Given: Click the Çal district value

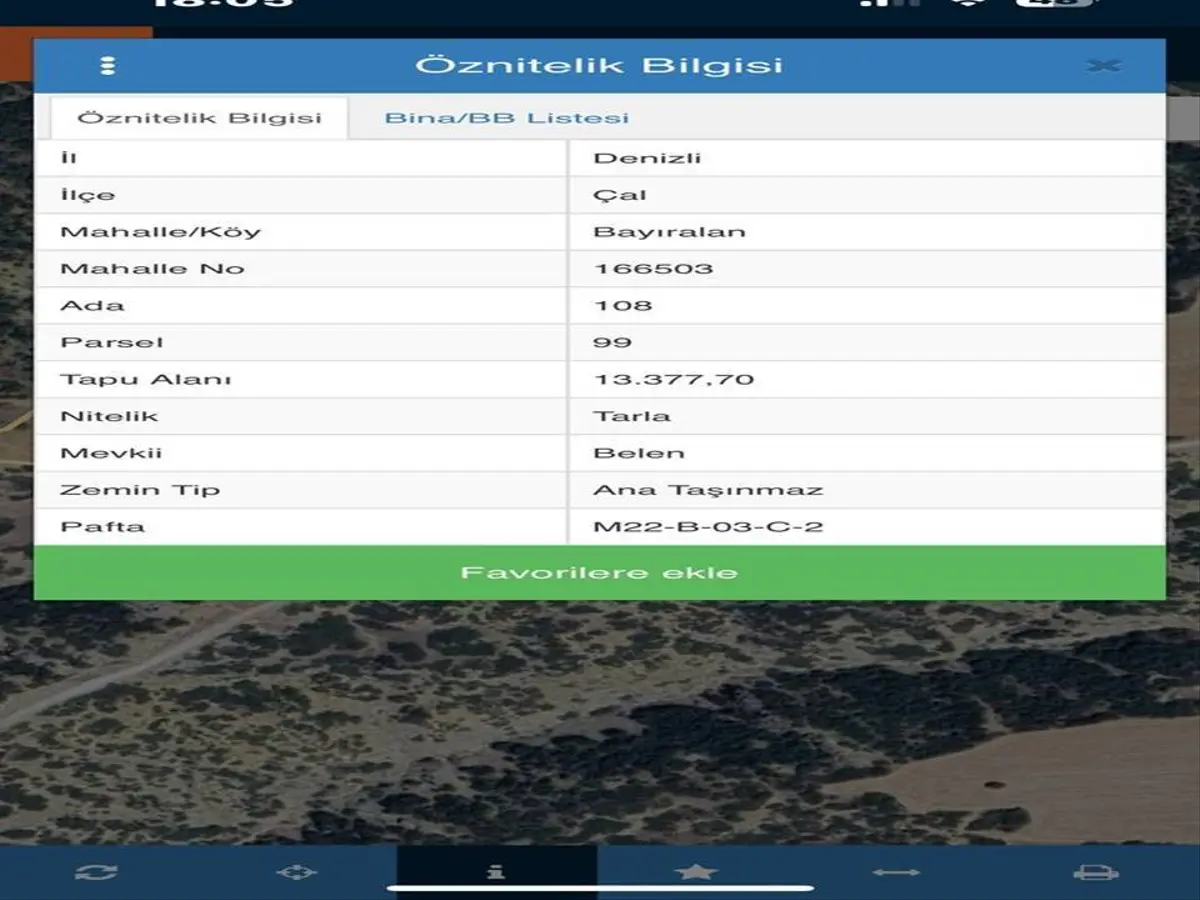Looking at the screenshot, I should [620, 195].
